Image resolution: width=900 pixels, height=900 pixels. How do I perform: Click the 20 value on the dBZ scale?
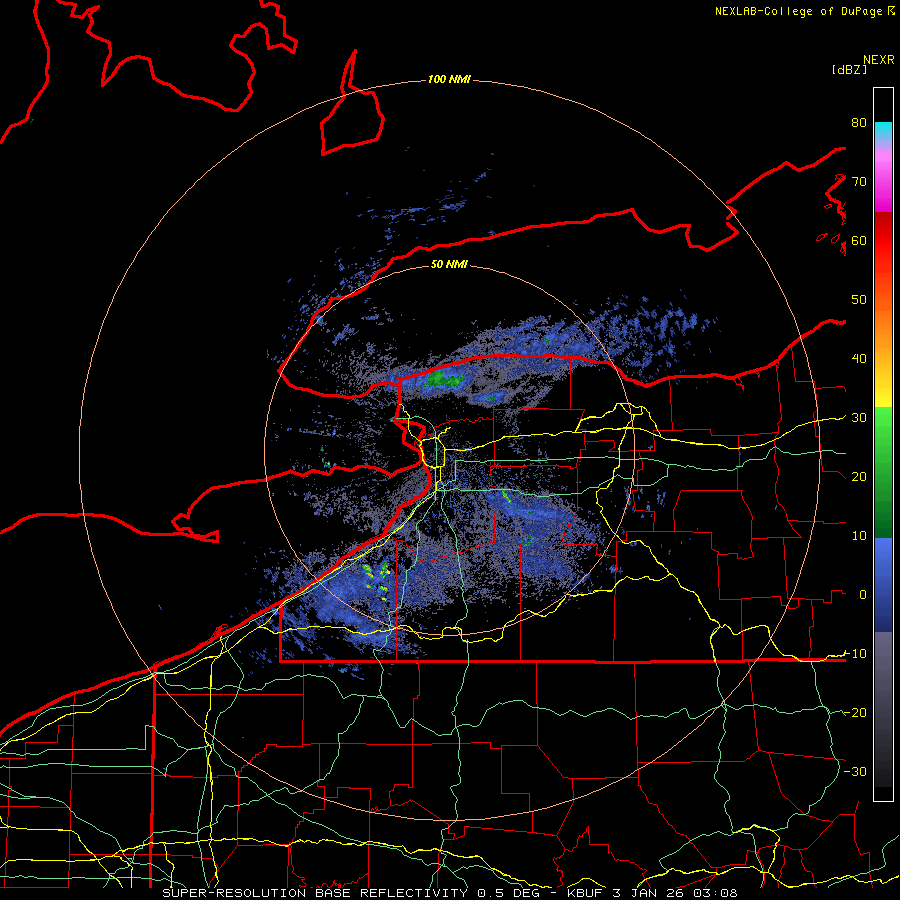(859, 476)
